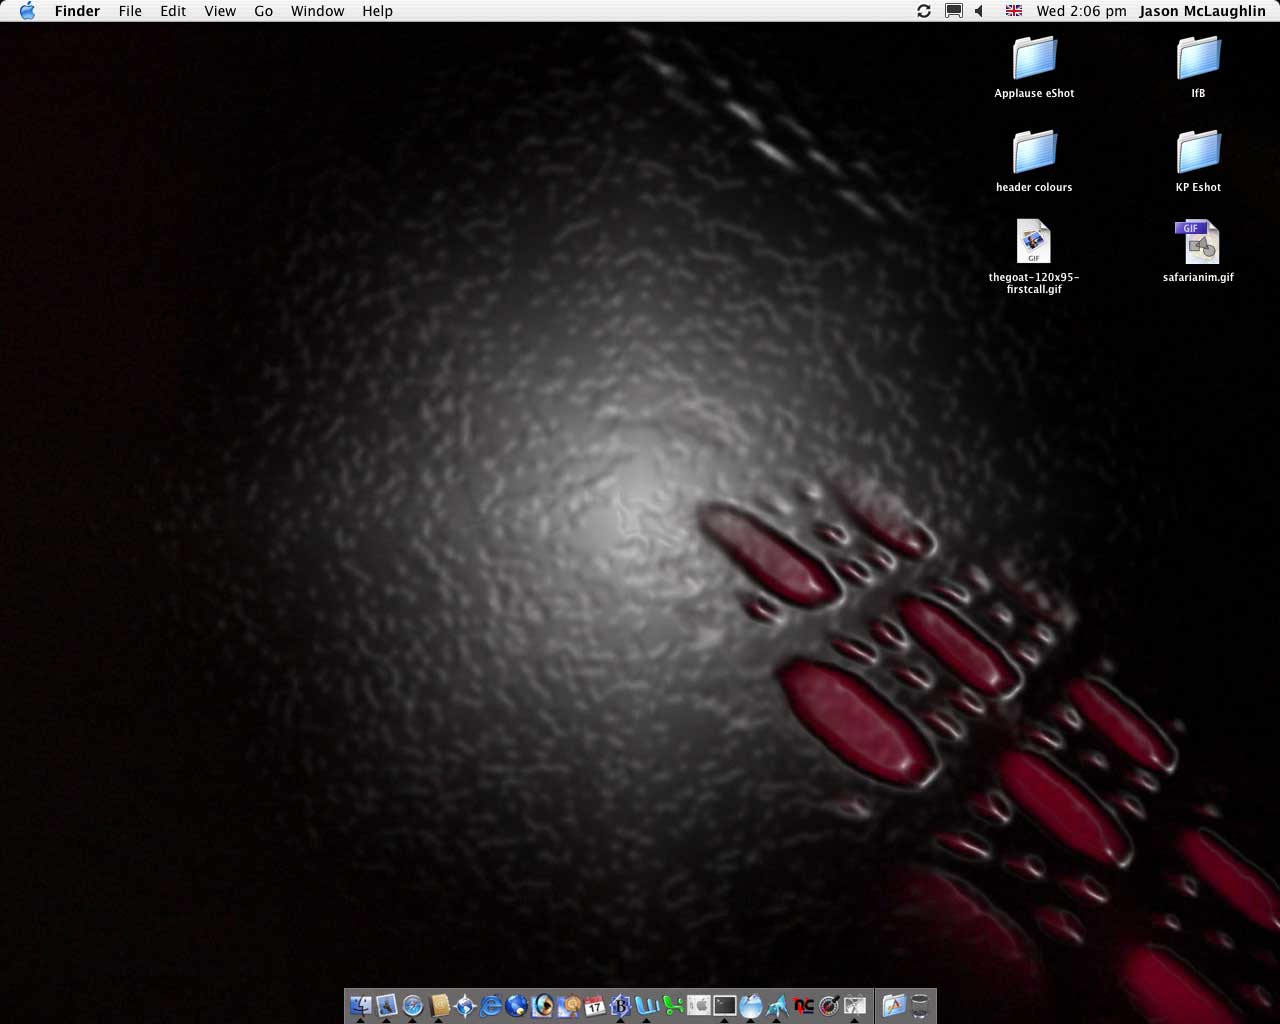Select the KP Eshot folder

[1198, 161]
